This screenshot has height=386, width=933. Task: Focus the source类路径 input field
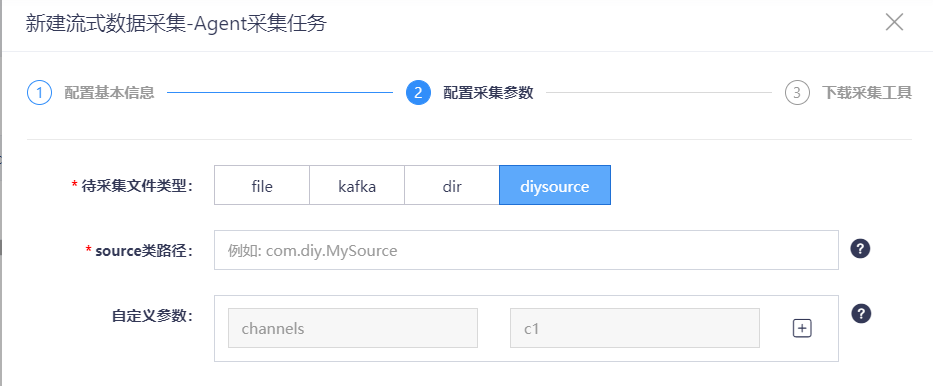tap(526, 250)
